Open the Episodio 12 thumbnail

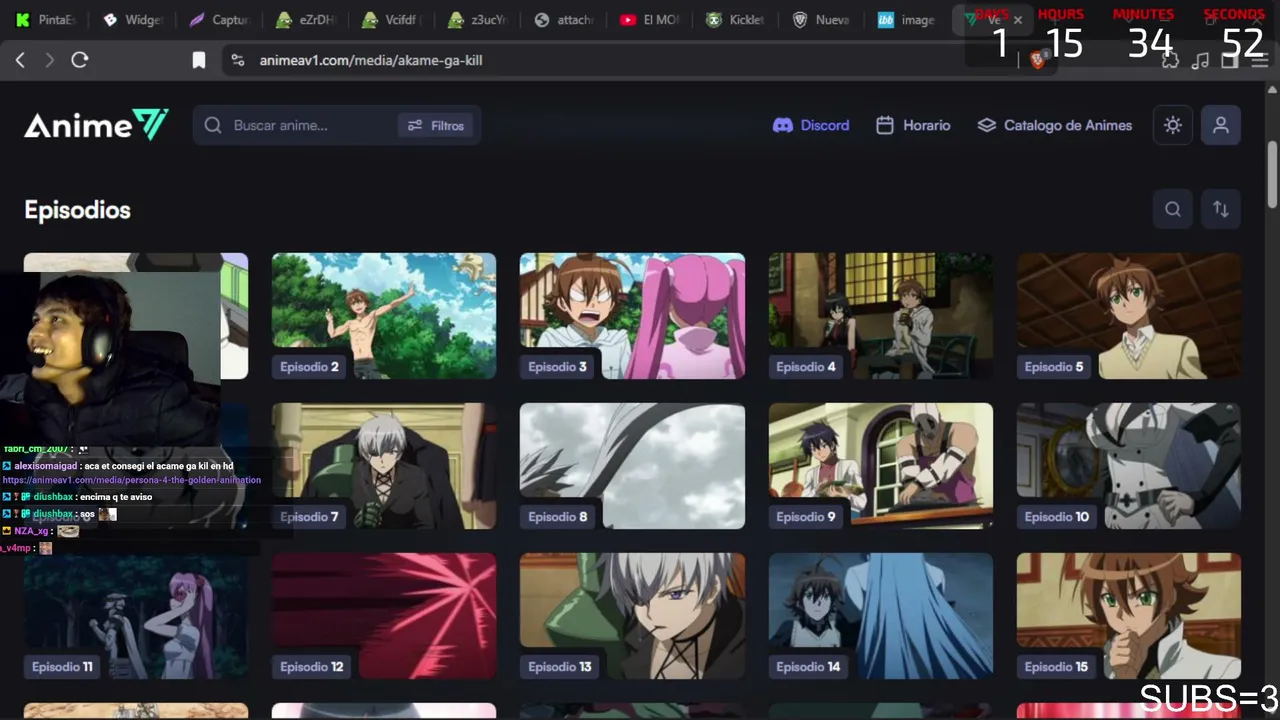[384, 616]
